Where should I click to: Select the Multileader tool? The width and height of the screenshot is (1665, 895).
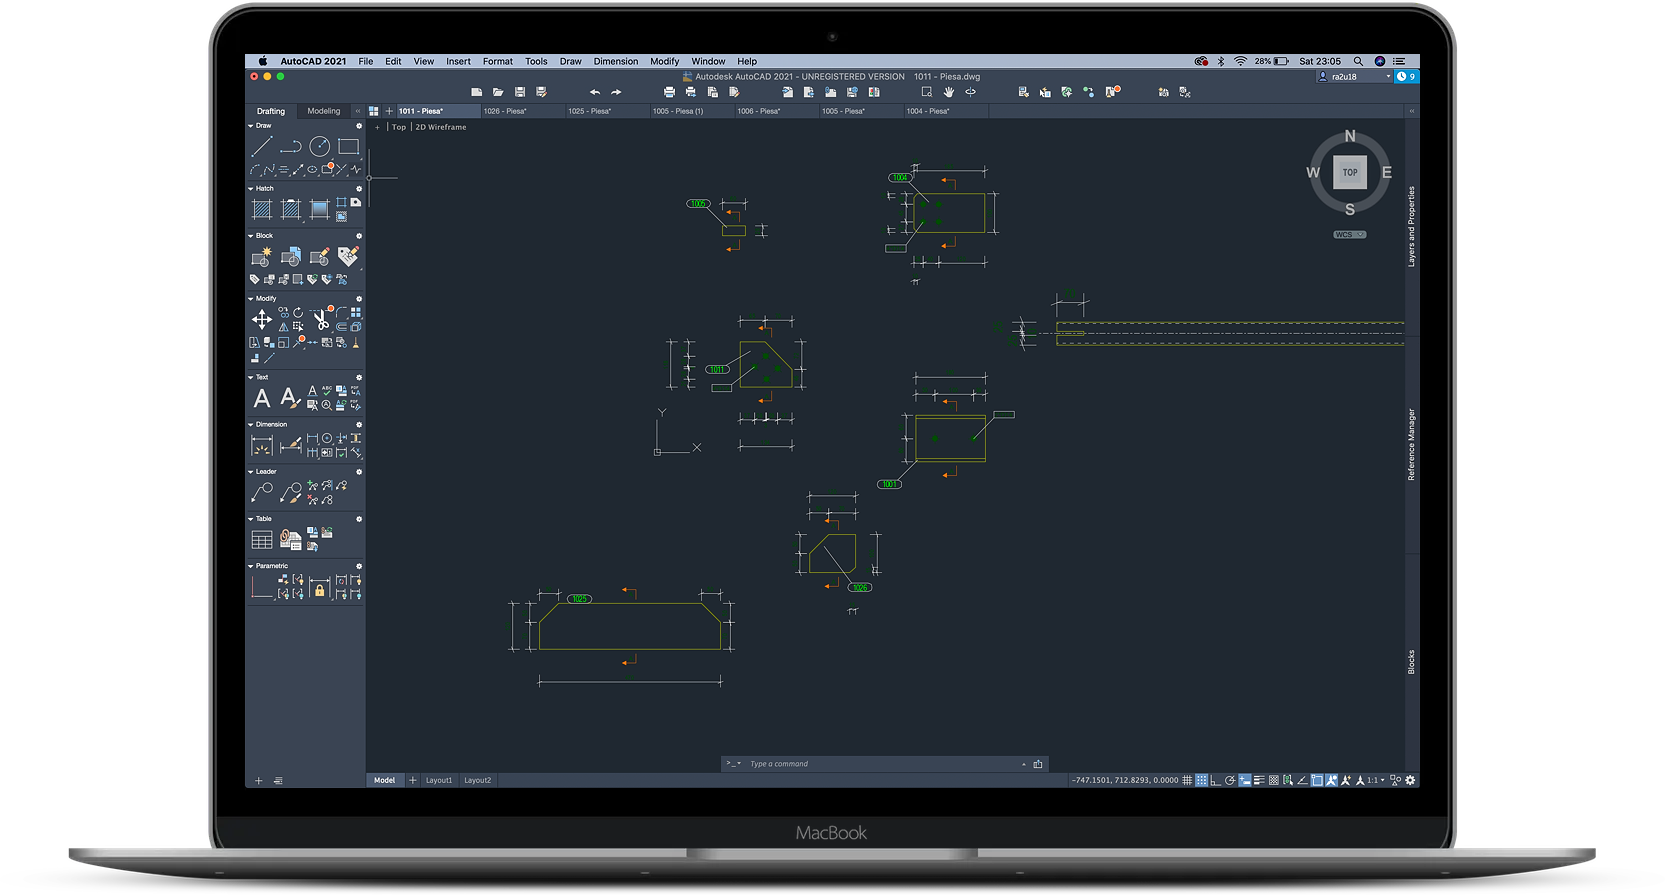(262, 492)
